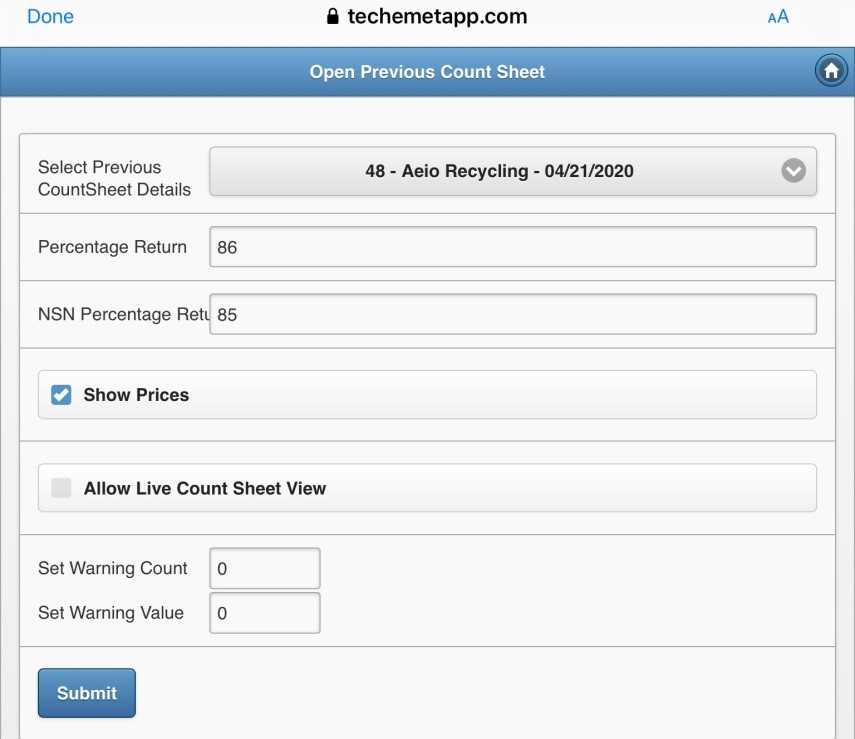The width and height of the screenshot is (855, 739).
Task: Click the 'Open Previous Count Sheet' header title
Action: tap(427, 72)
